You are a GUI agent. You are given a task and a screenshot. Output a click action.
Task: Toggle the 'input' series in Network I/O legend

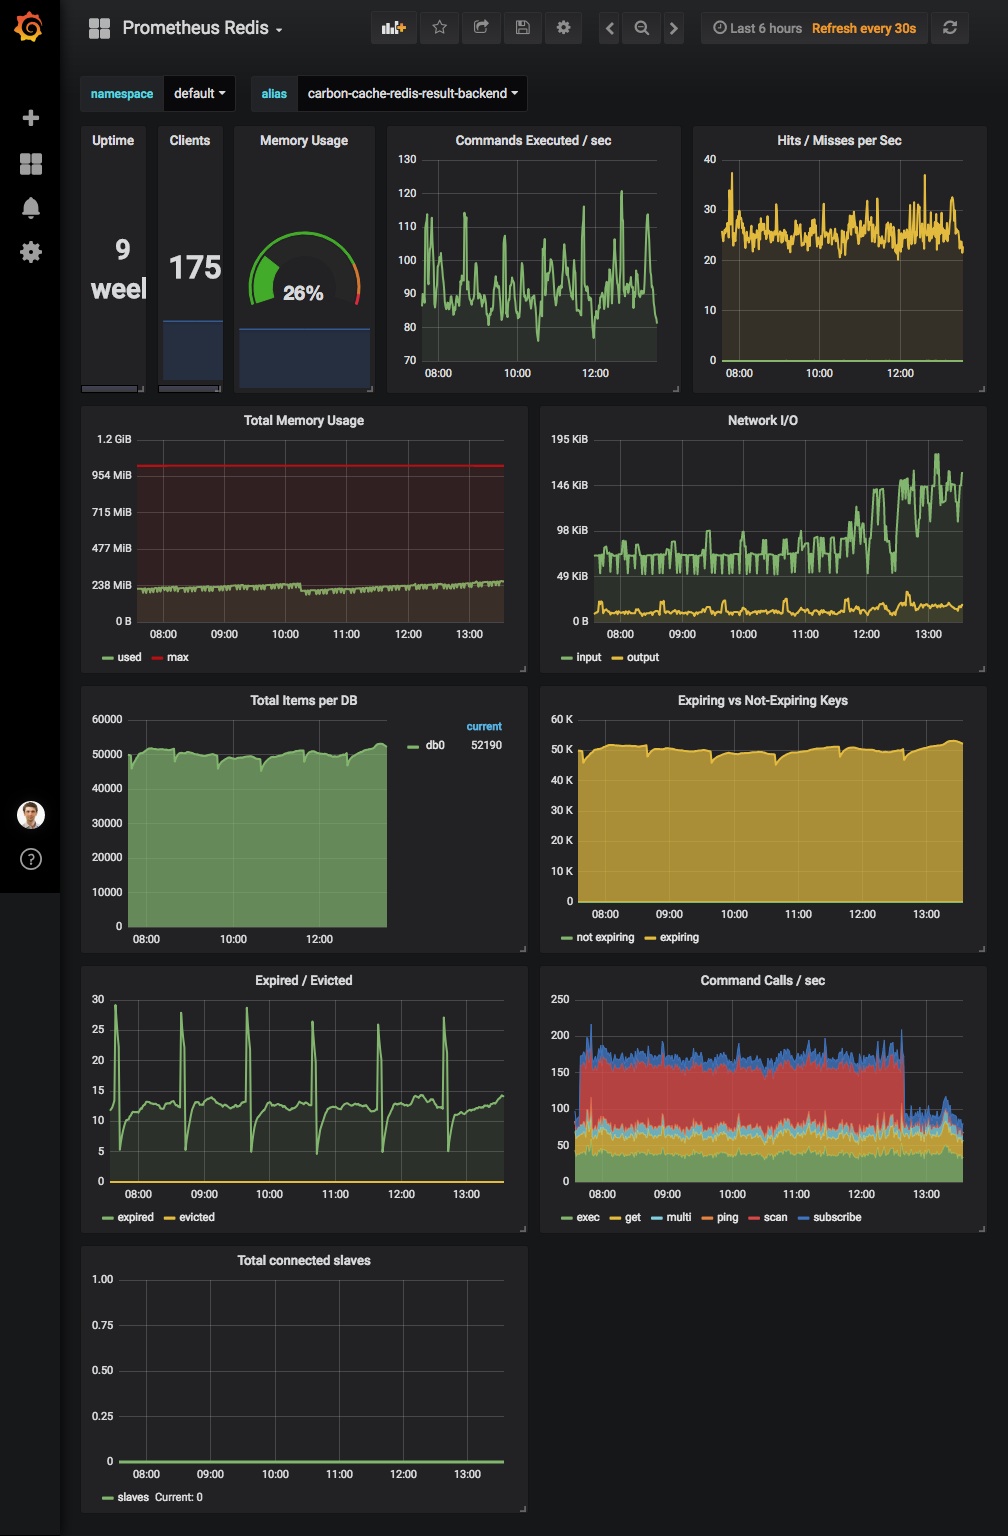(586, 657)
